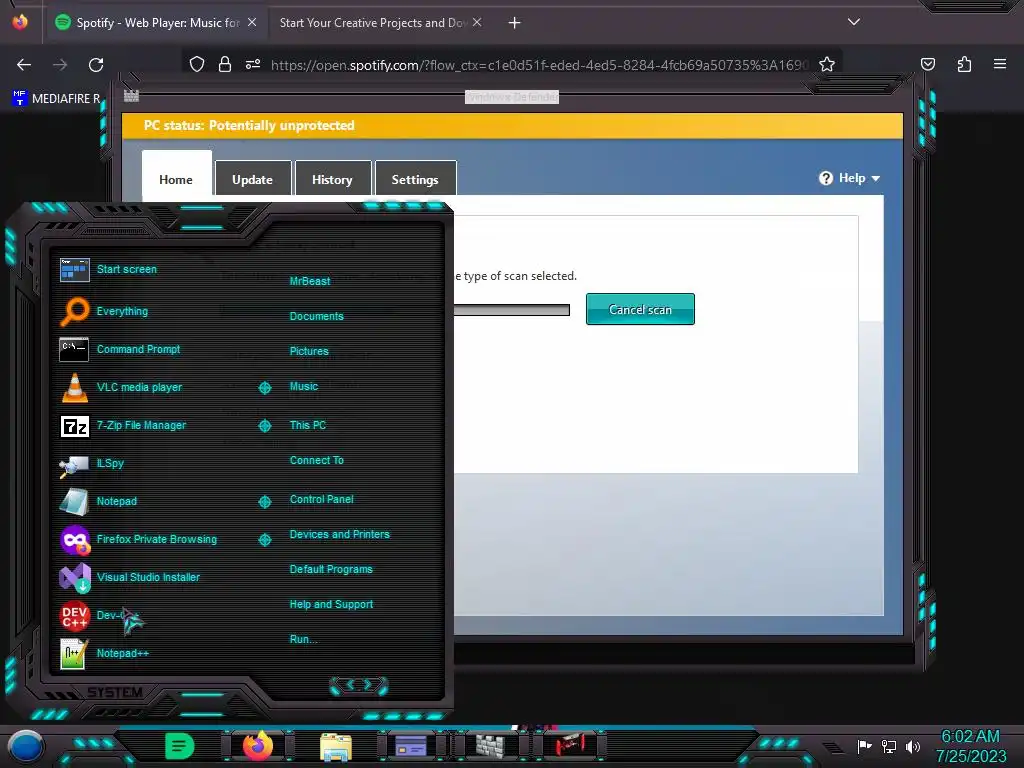Launch Firefox Private Browsing
1024x768 pixels.
[138, 539]
